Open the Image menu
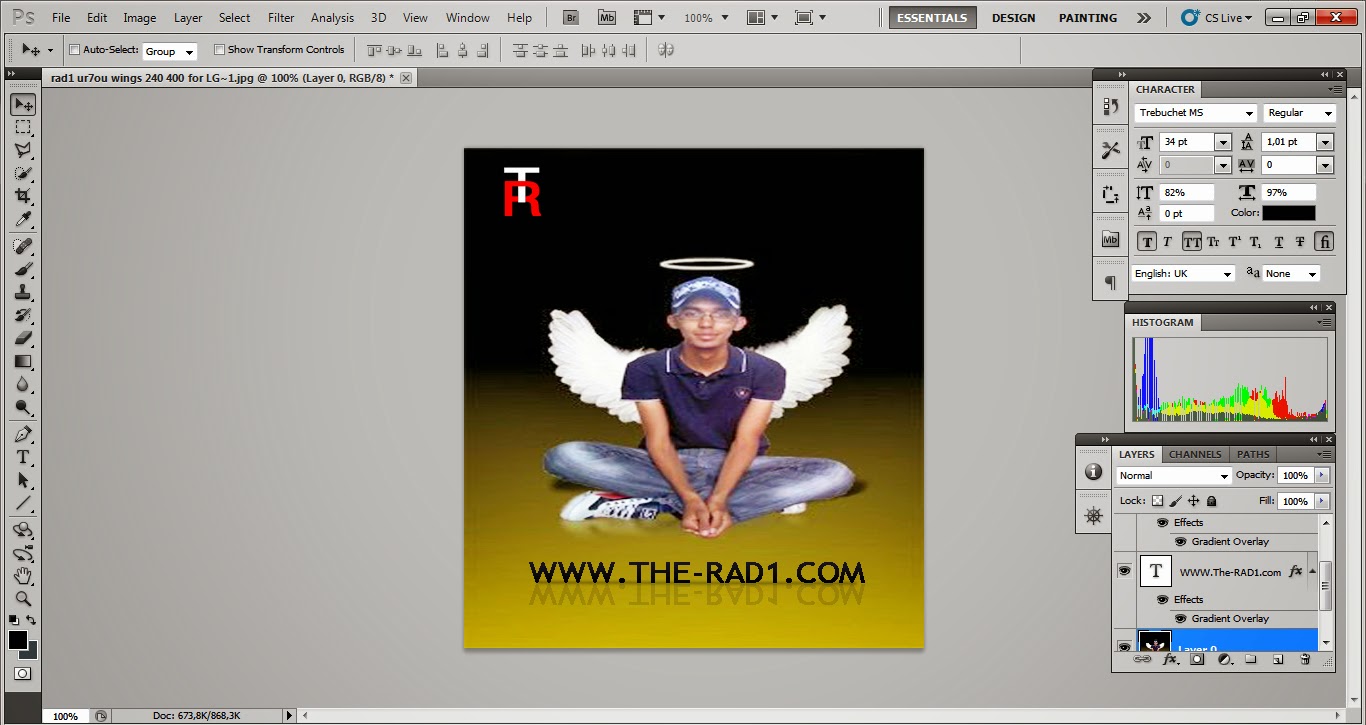Image resolution: width=1366 pixels, height=725 pixels. (x=139, y=18)
